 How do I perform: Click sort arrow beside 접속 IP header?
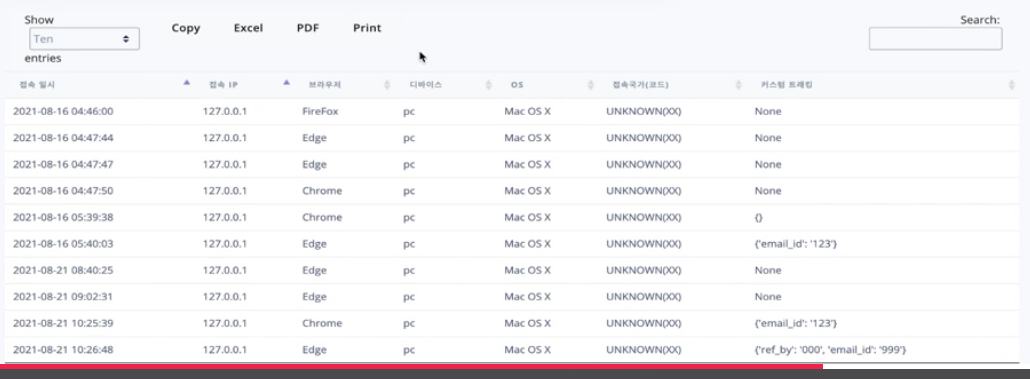286,83
